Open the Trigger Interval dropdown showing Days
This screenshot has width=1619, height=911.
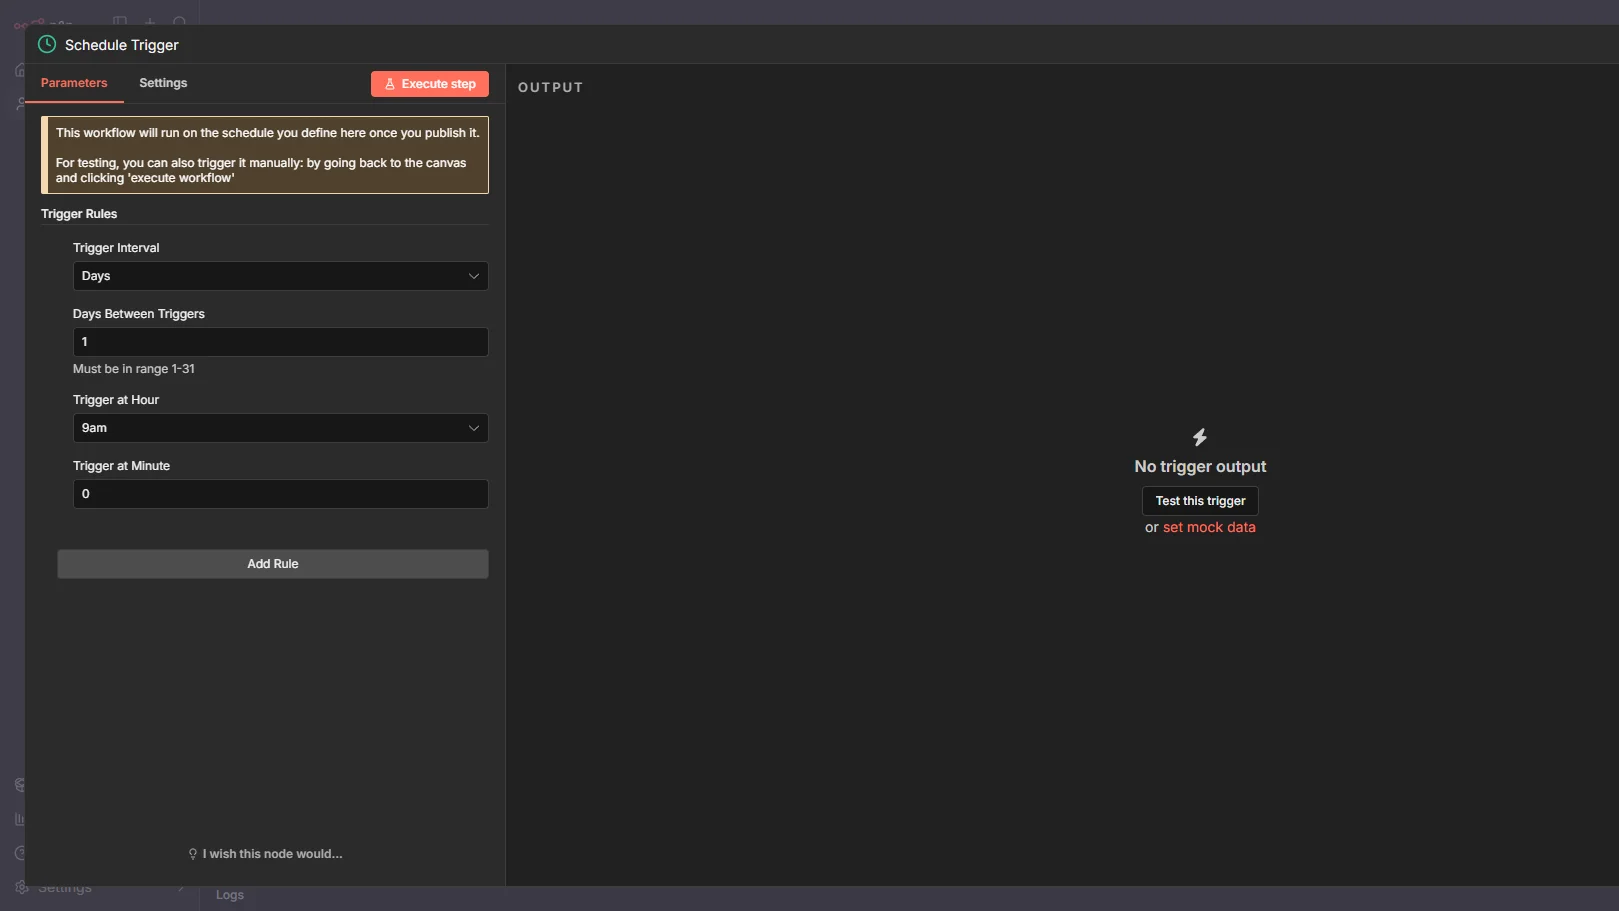click(x=280, y=276)
